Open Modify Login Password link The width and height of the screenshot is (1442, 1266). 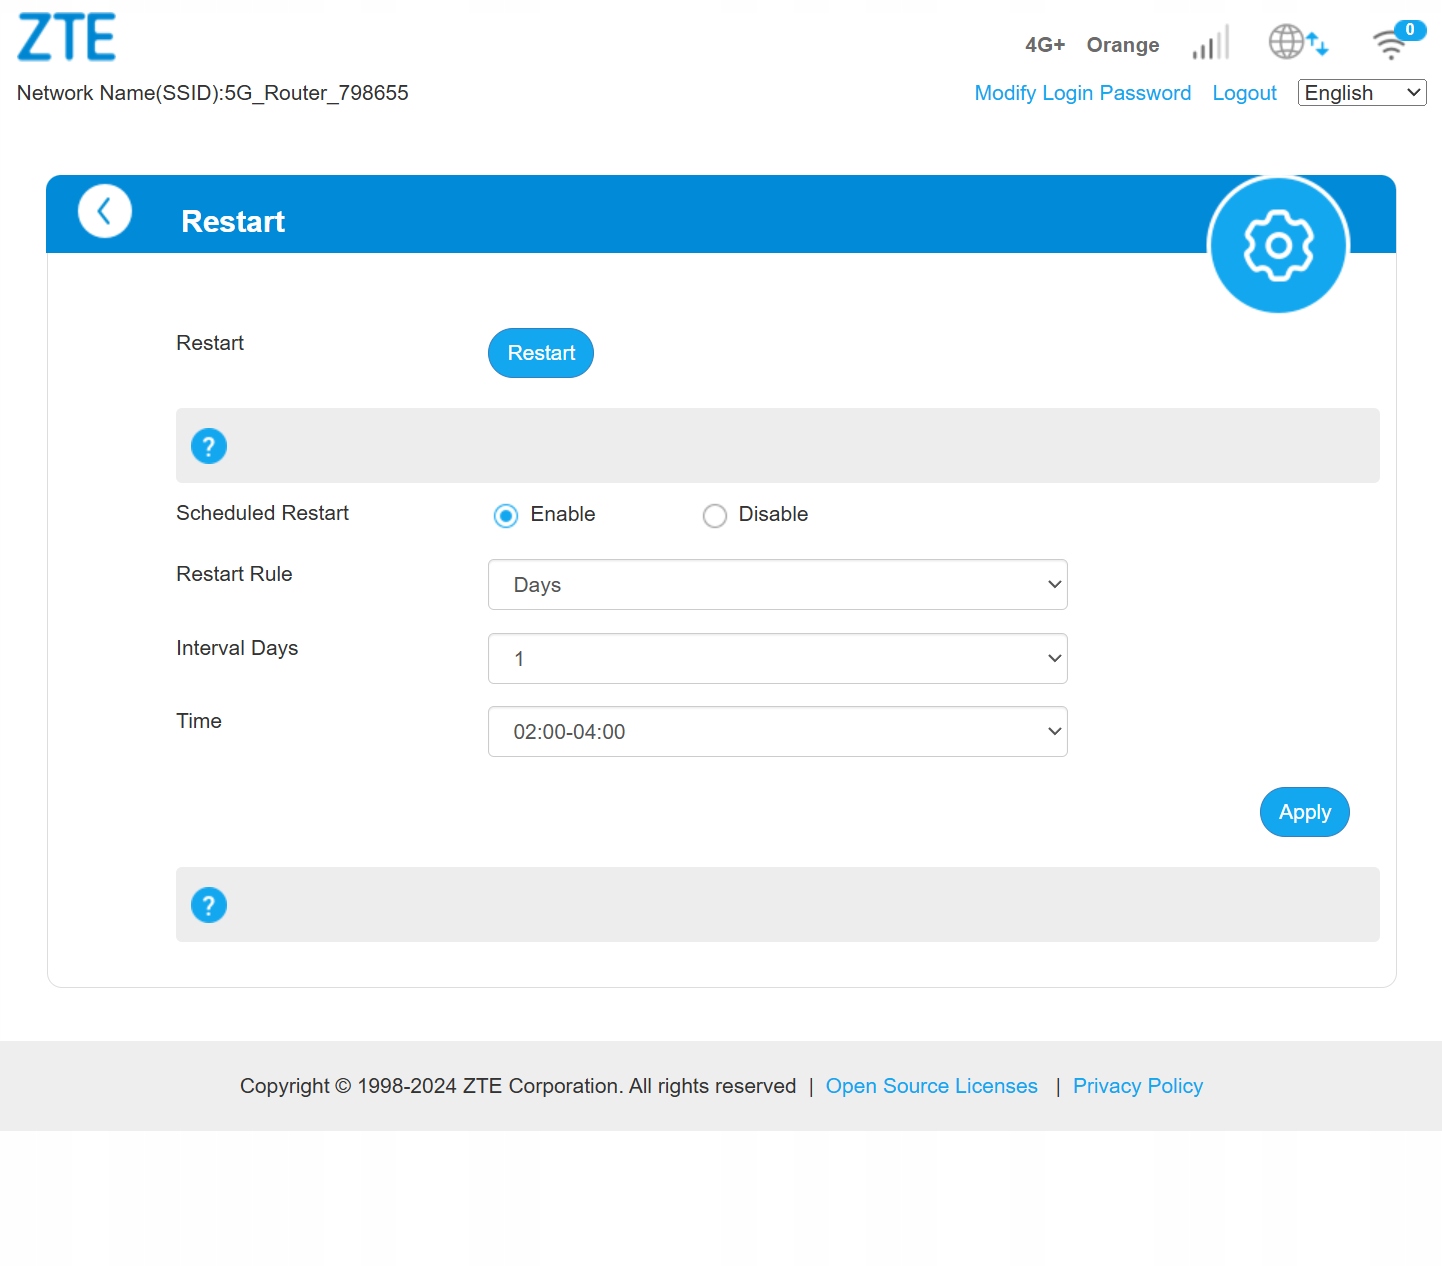coord(1082,93)
